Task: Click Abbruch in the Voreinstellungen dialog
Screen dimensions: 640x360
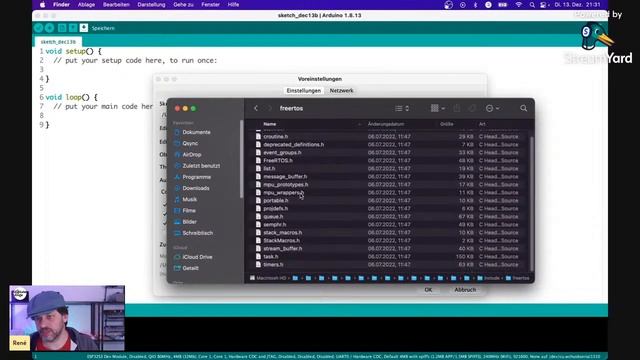Action: pyautogui.click(x=465, y=290)
